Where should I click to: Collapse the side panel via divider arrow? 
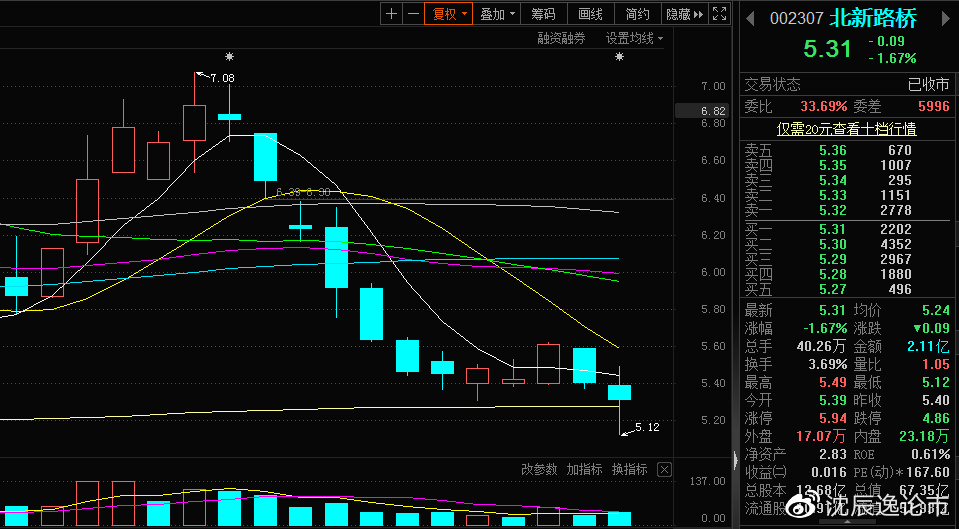point(736,460)
